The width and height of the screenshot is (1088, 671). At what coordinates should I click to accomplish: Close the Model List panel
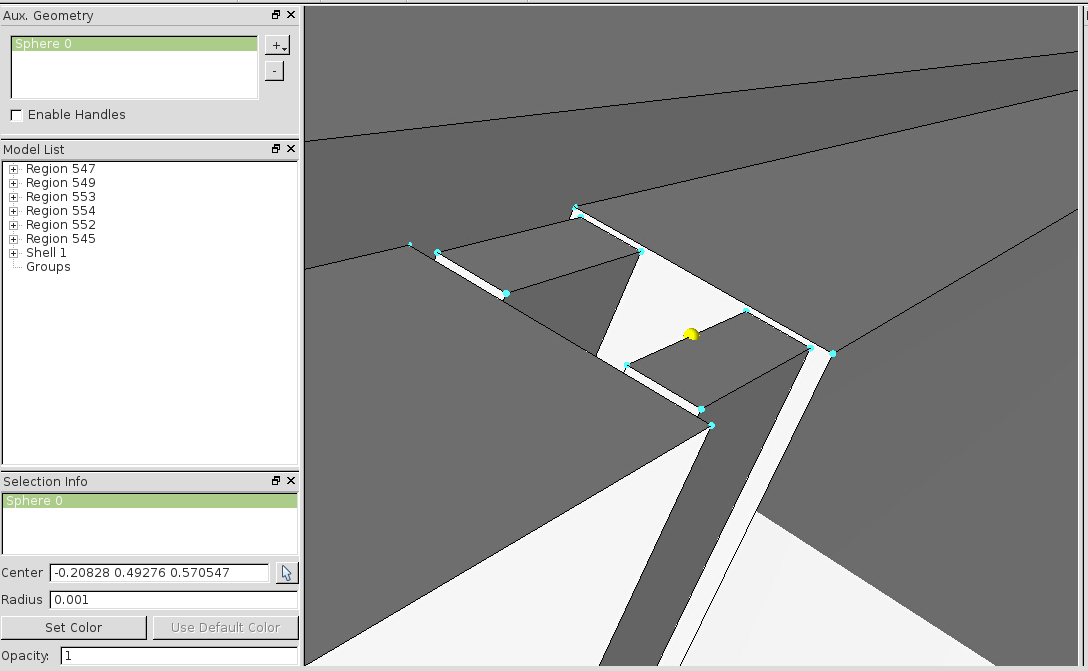(291, 148)
